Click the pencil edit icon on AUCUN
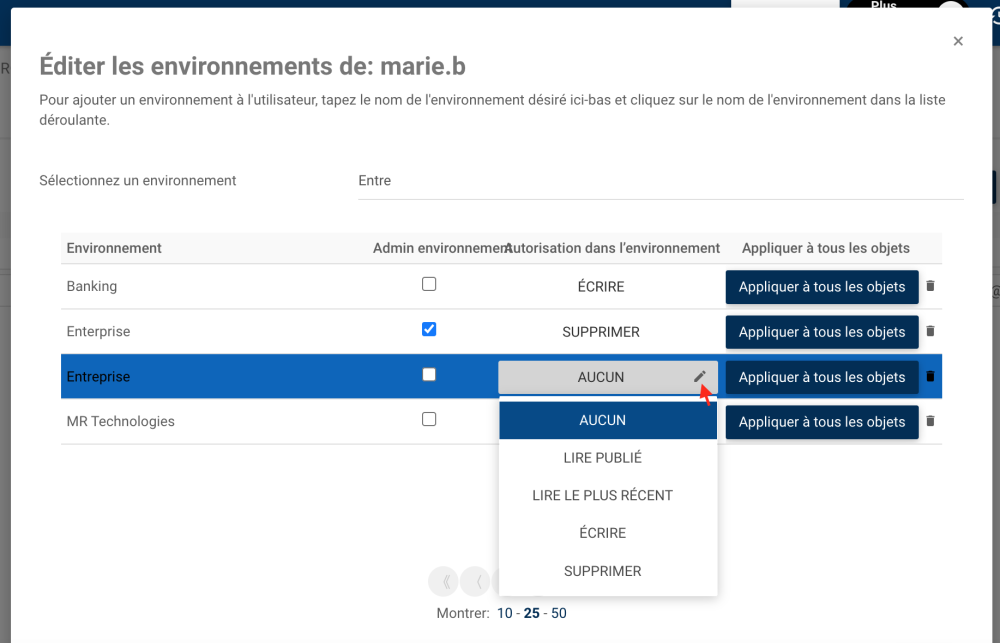This screenshot has width=1000, height=643. point(700,377)
